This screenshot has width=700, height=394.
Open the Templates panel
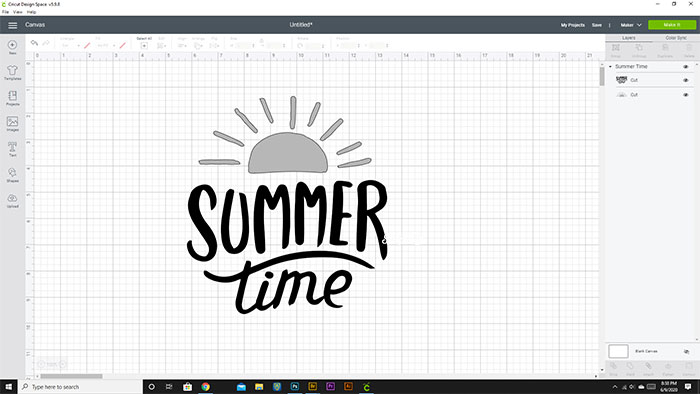[12, 72]
